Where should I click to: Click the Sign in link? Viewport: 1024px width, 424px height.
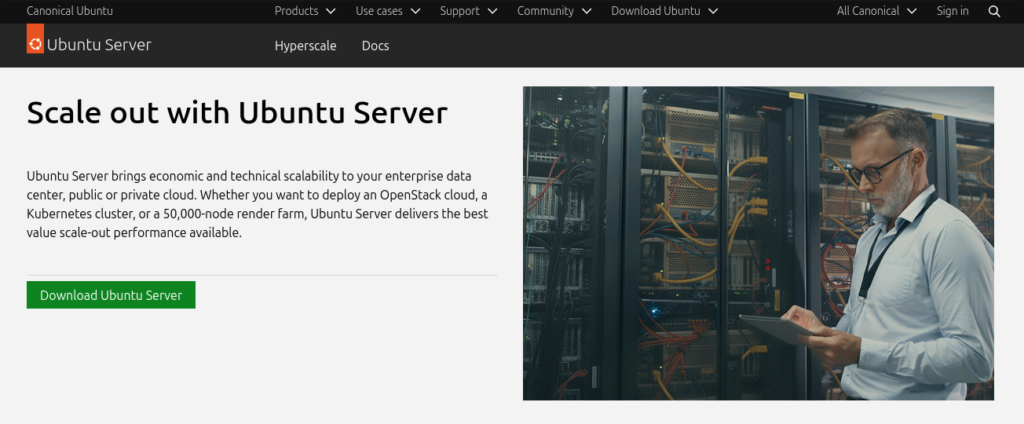pyautogui.click(x=952, y=11)
